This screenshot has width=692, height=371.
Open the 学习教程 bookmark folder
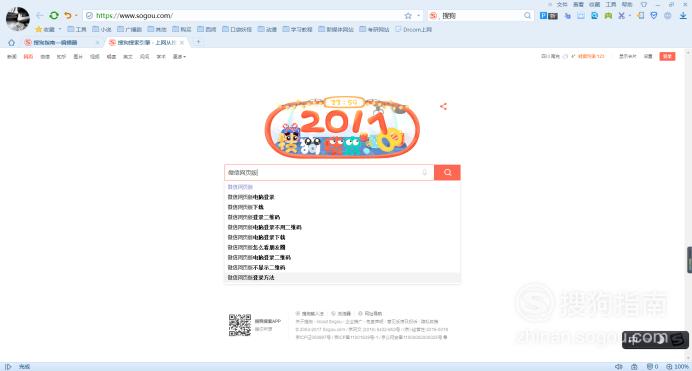coord(297,30)
